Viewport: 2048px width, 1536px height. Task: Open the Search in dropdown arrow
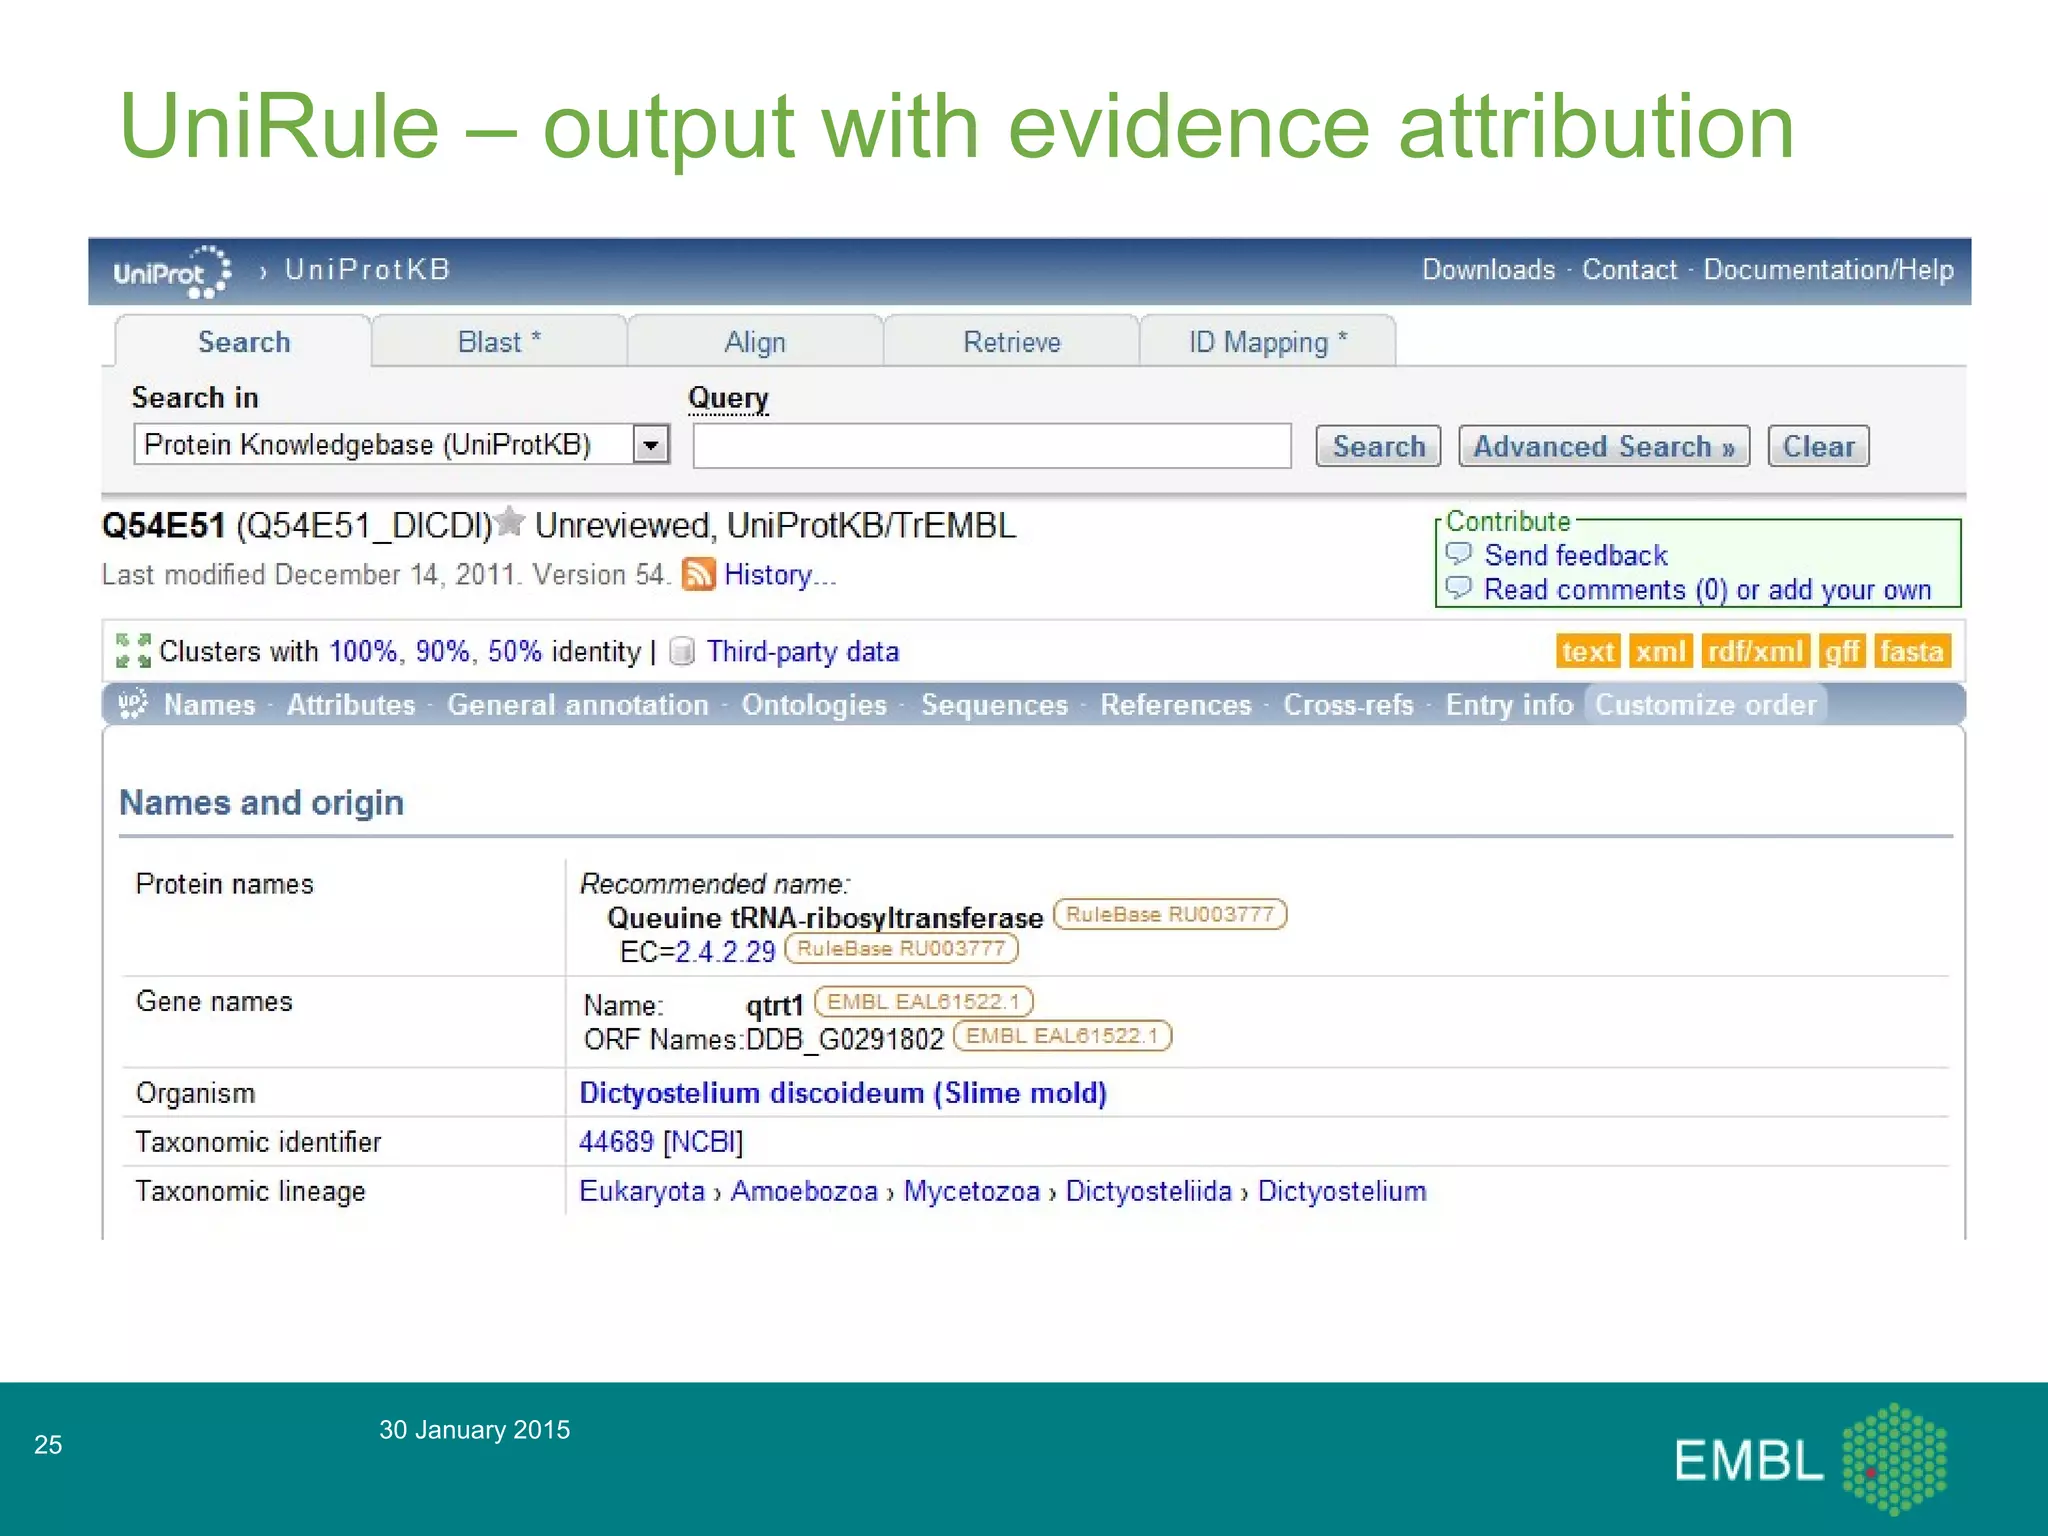point(651,444)
